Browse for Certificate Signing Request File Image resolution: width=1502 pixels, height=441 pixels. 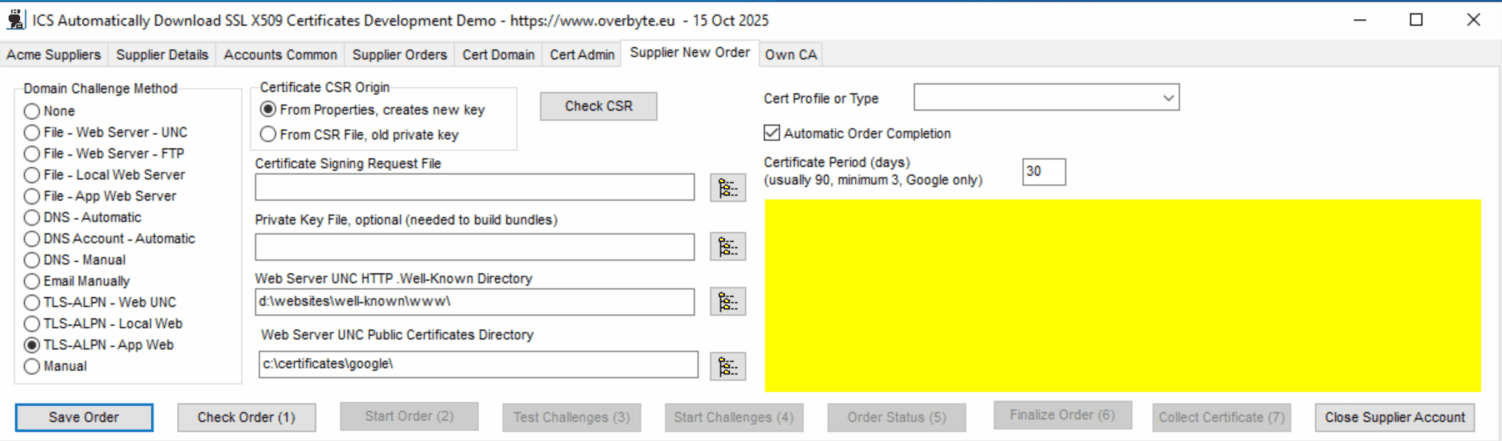coord(727,187)
